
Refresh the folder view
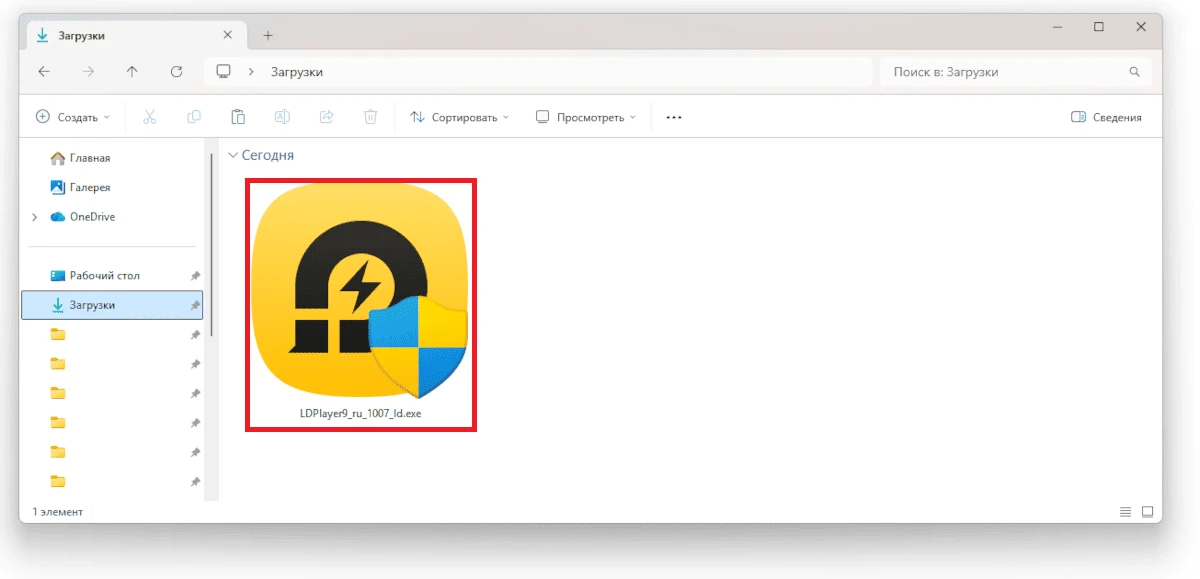pos(177,72)
